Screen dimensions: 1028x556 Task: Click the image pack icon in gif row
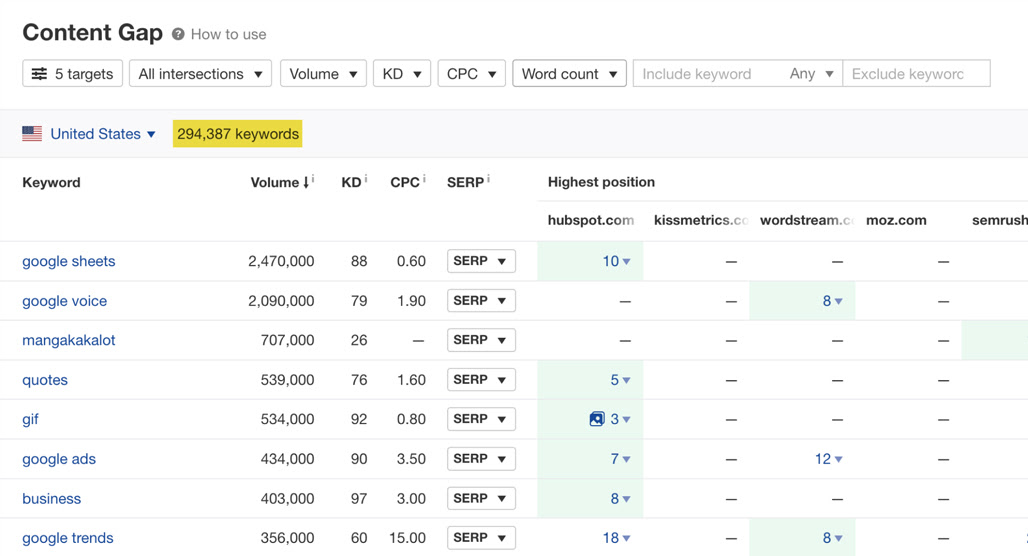(x=597, y=419)
